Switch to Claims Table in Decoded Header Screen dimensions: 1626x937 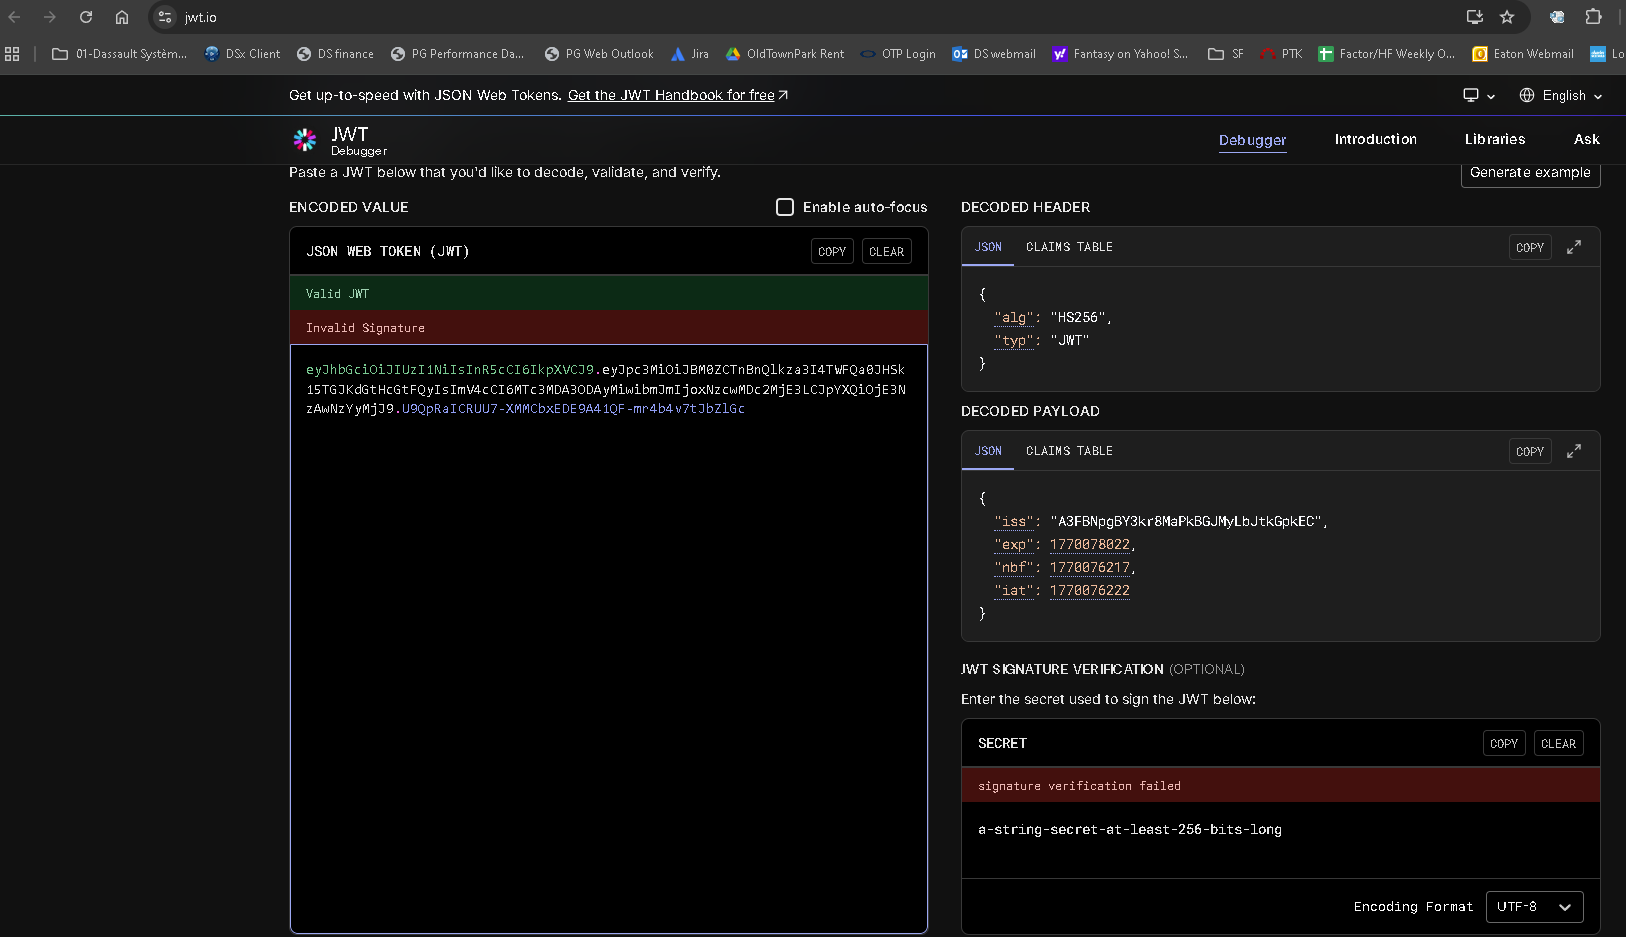[x=1069, y=247]
